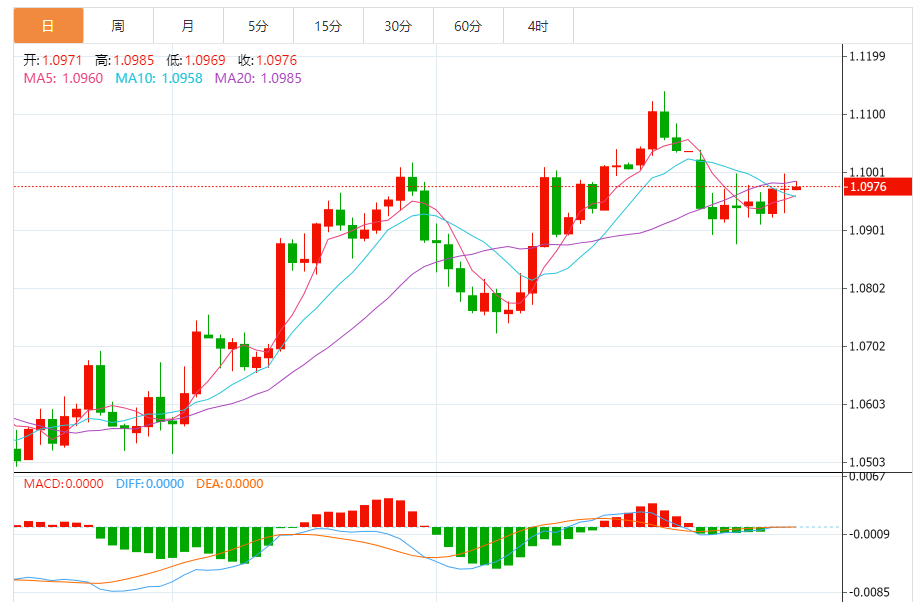Click the 1.0603 price axis label
Image resolution: width=917 pixels, height=602 pixels.
[x=867, y=404]
